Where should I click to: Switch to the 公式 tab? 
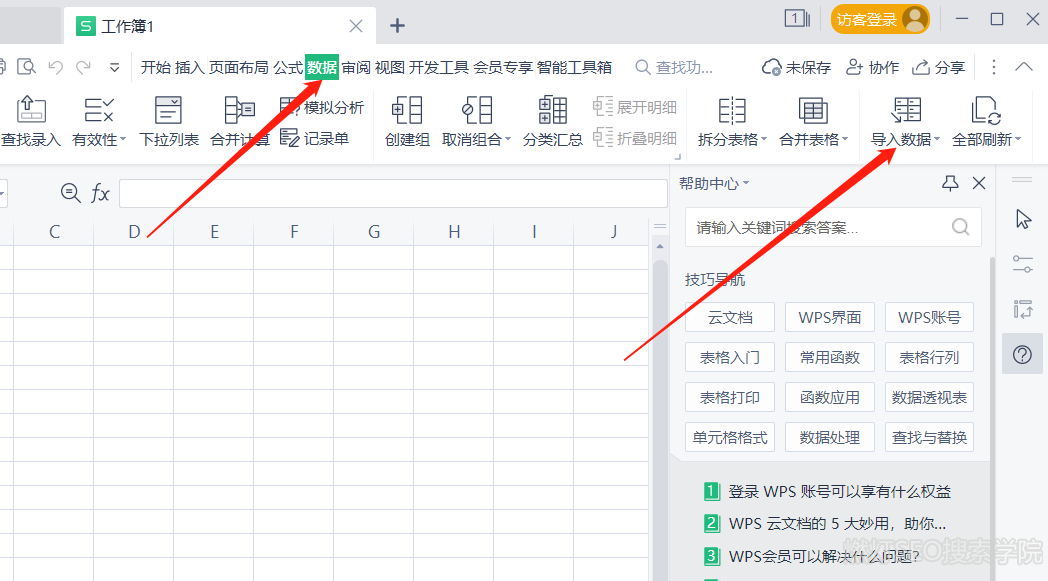[x=288, y=68]
